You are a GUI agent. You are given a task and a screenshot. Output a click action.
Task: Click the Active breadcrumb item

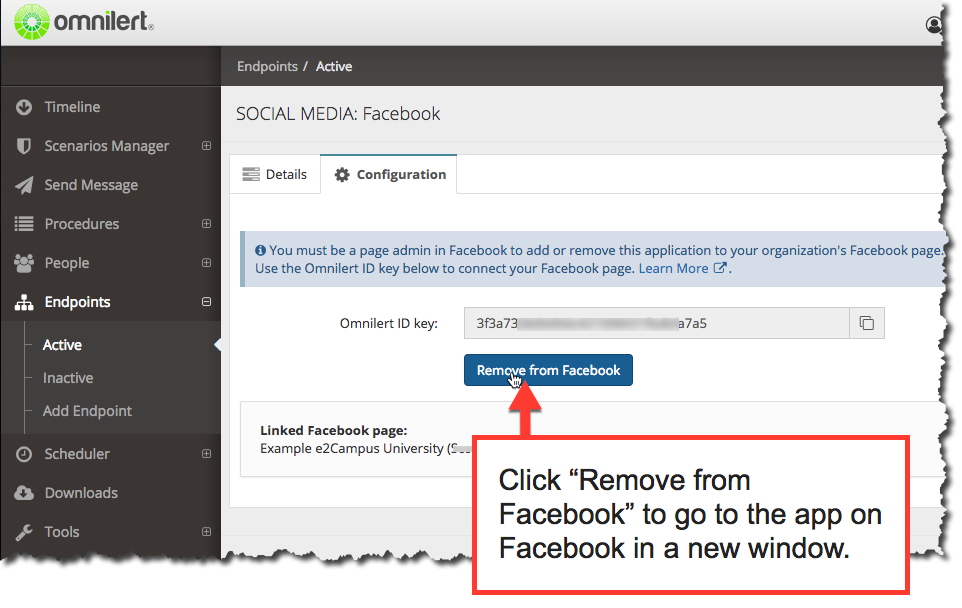(x=334, y=66)
